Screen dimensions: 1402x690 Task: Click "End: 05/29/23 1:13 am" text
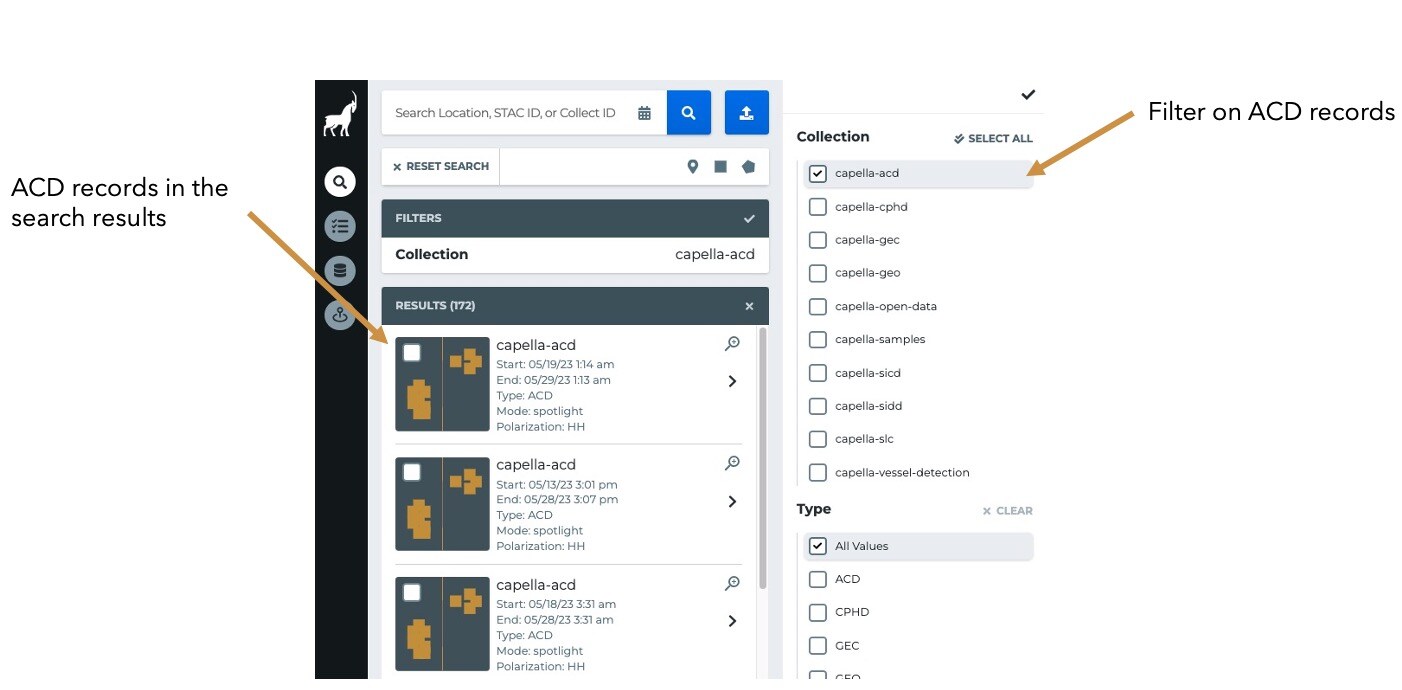(x=553, y=380)
